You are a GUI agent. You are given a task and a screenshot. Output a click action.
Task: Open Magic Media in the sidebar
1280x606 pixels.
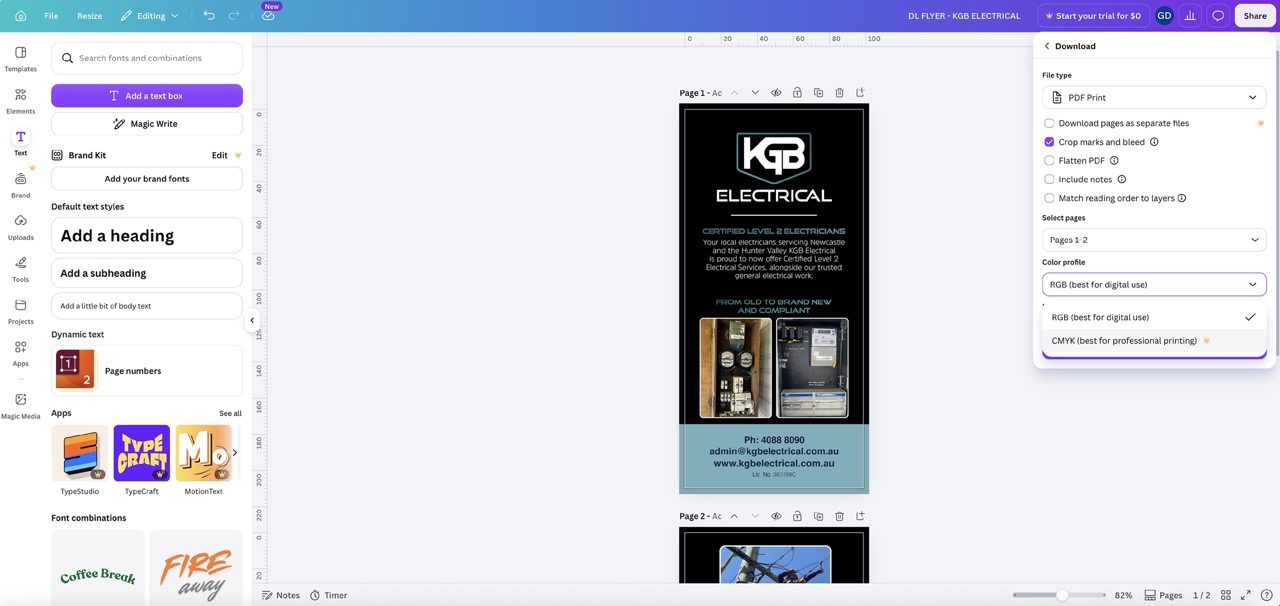click(20, 405)
